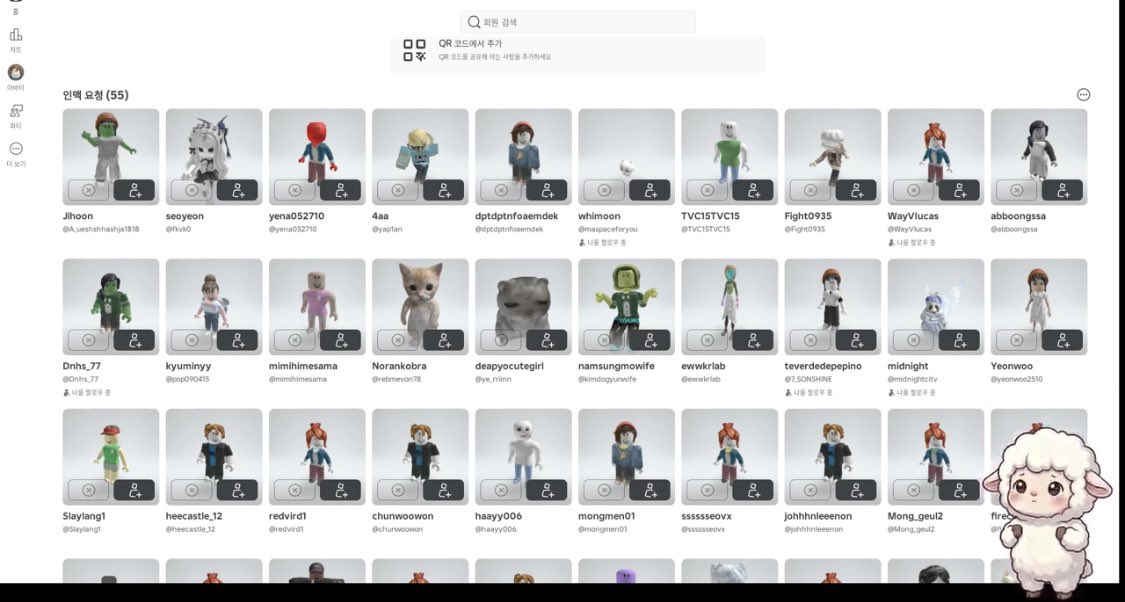Click the QR code icon

point(414,50)
